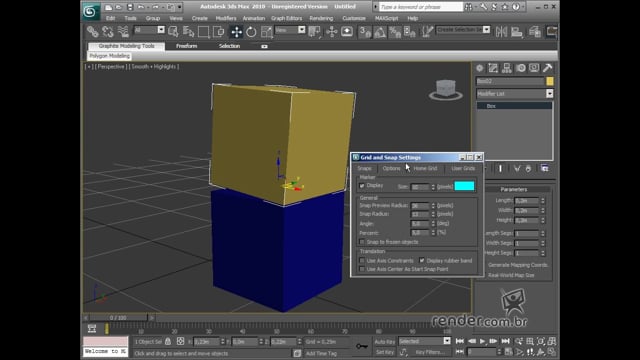Toggle Window/Crossing selection mode

click(x=219, y=31)
